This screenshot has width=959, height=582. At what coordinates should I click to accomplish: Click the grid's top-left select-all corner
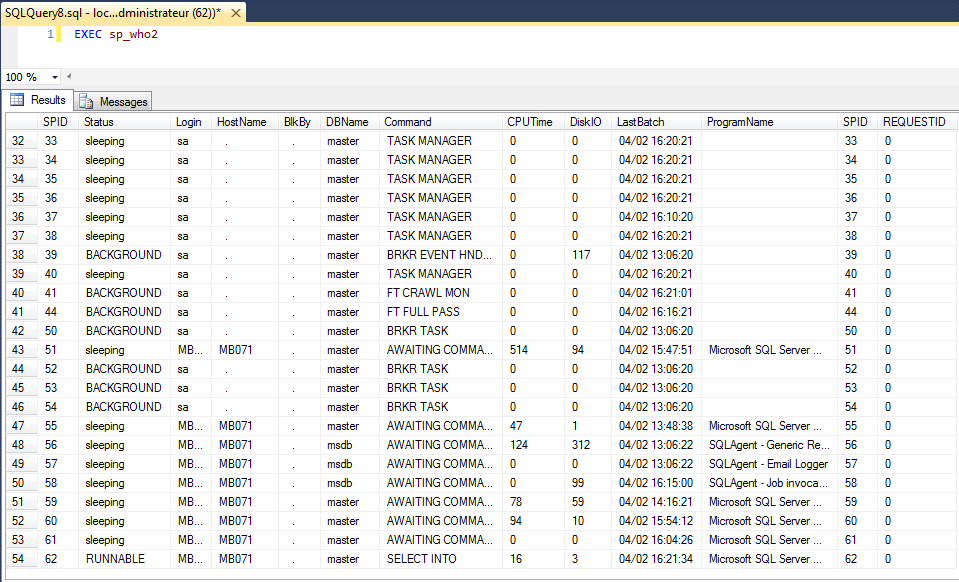point(22,122)
